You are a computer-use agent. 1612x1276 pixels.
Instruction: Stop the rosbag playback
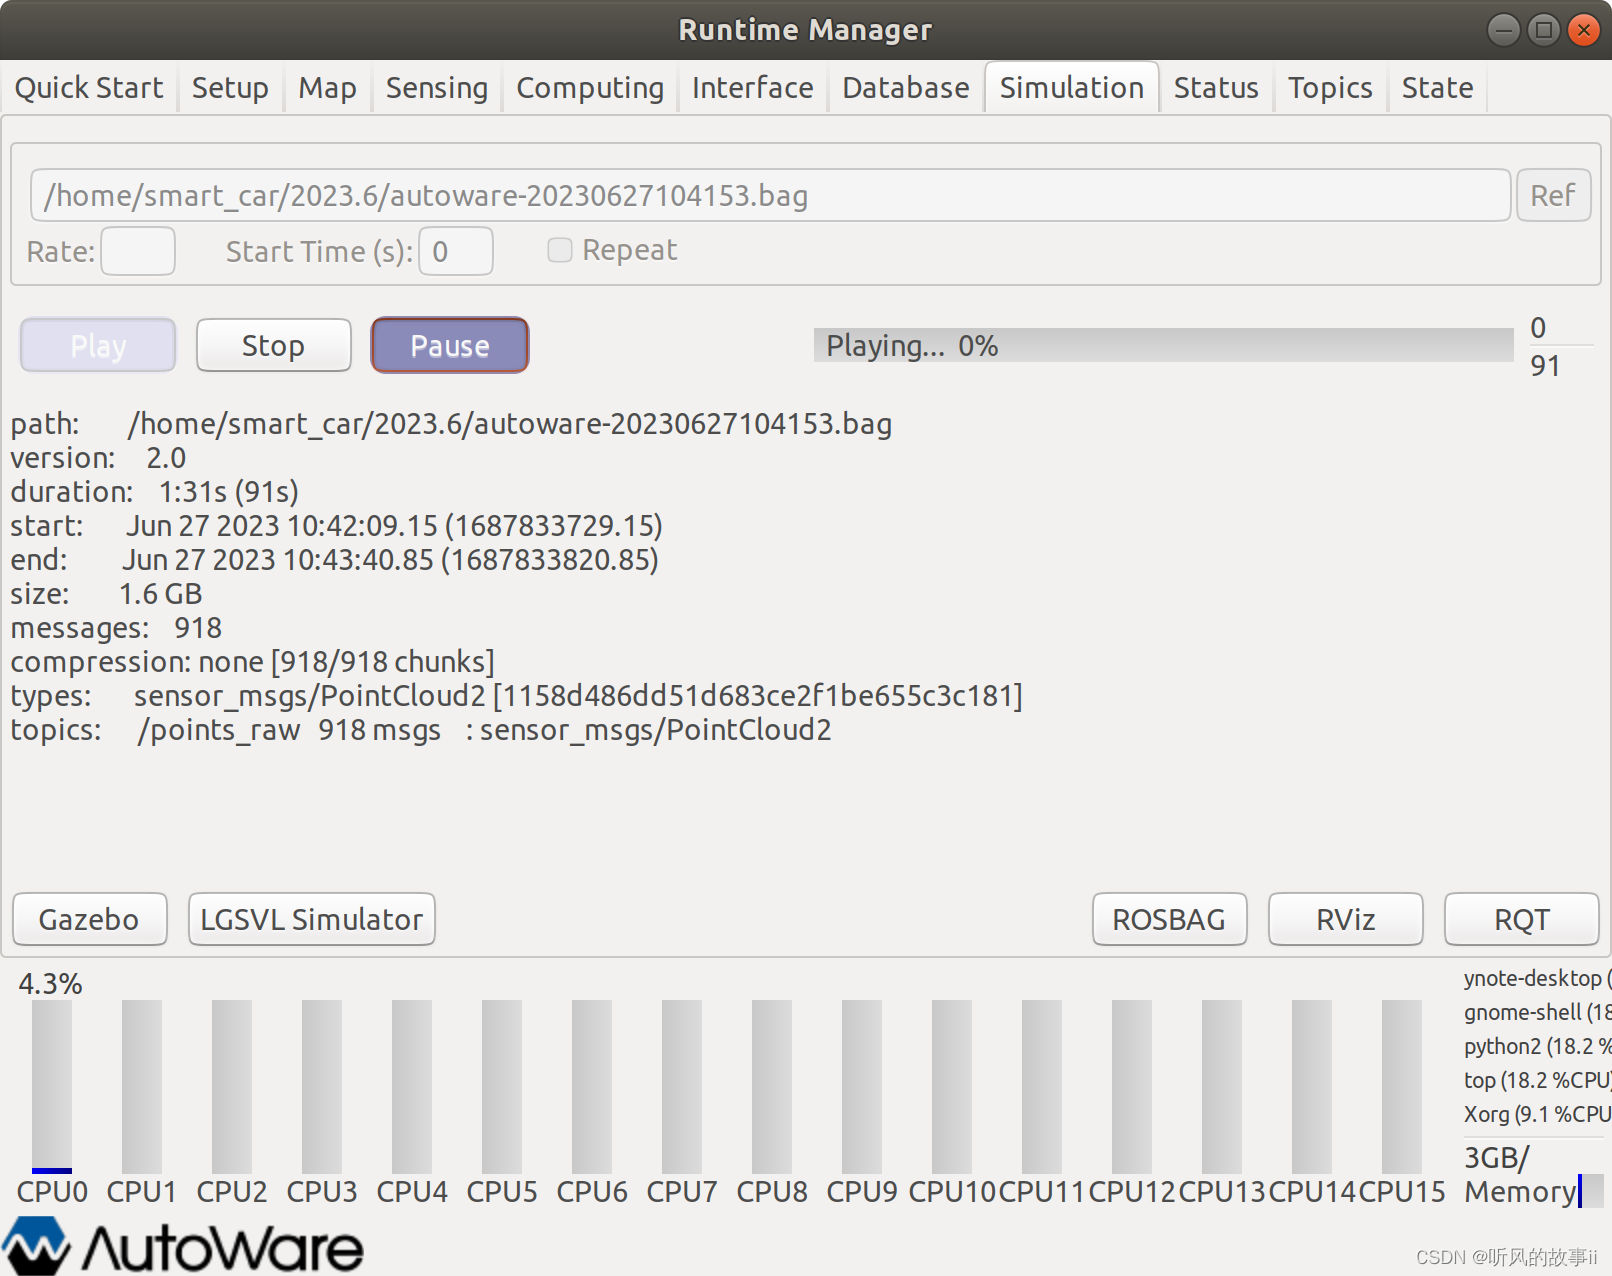click(273, 345)
